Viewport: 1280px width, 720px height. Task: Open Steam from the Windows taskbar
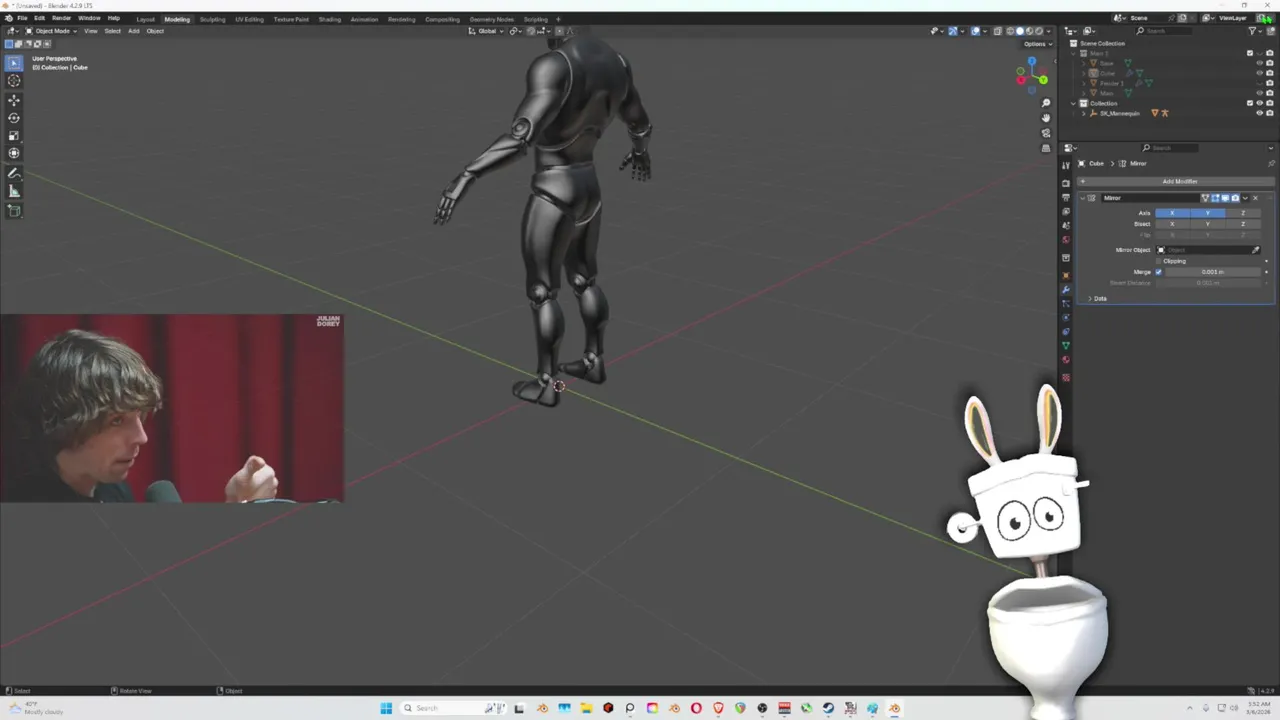point(828,708)
